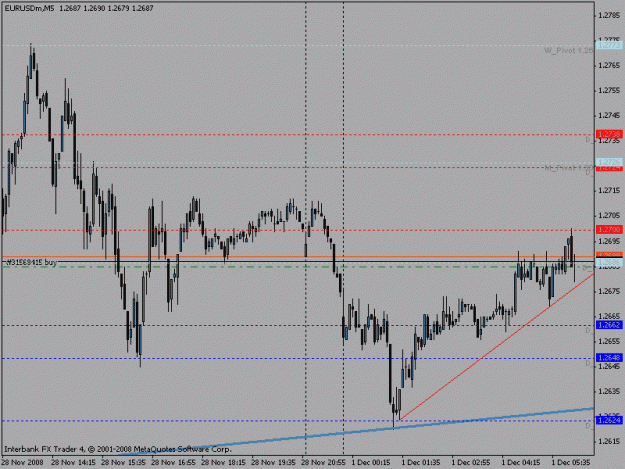Click the 1 Dec 01:35 time label

[x=421, y=462]
